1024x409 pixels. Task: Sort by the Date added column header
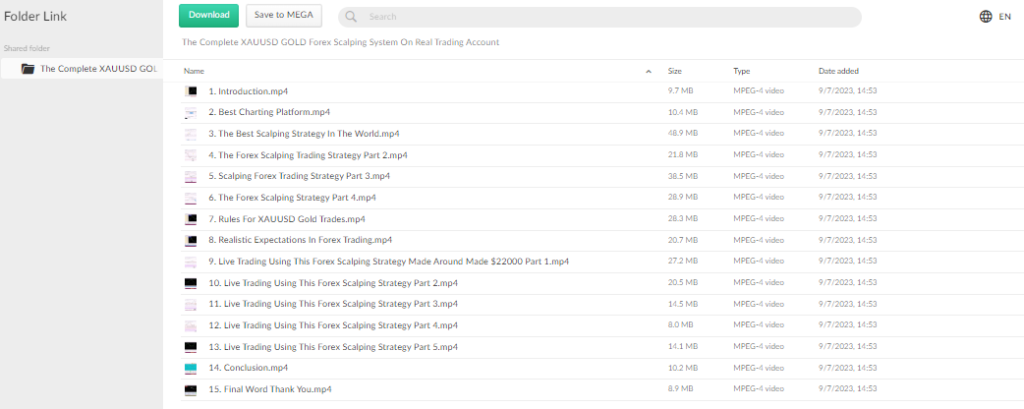click(839, 71)
